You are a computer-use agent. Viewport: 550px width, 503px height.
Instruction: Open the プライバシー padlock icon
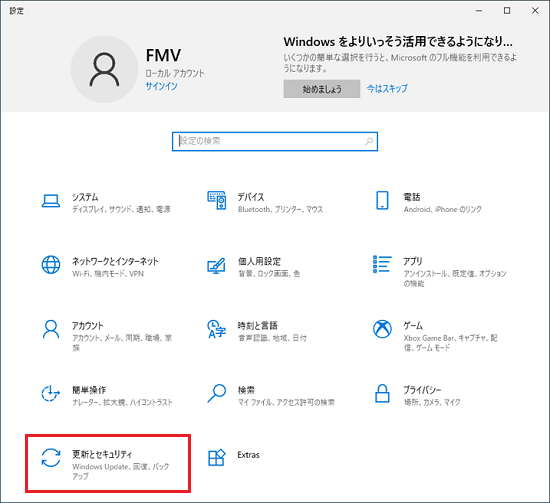[x=382, y=393]
